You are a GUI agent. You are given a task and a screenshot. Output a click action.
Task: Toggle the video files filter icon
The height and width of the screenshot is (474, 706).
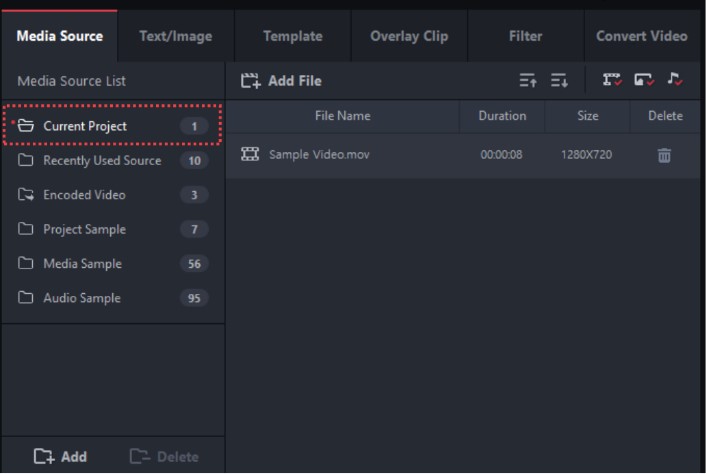pyautogui.click(x=612, y=80)
